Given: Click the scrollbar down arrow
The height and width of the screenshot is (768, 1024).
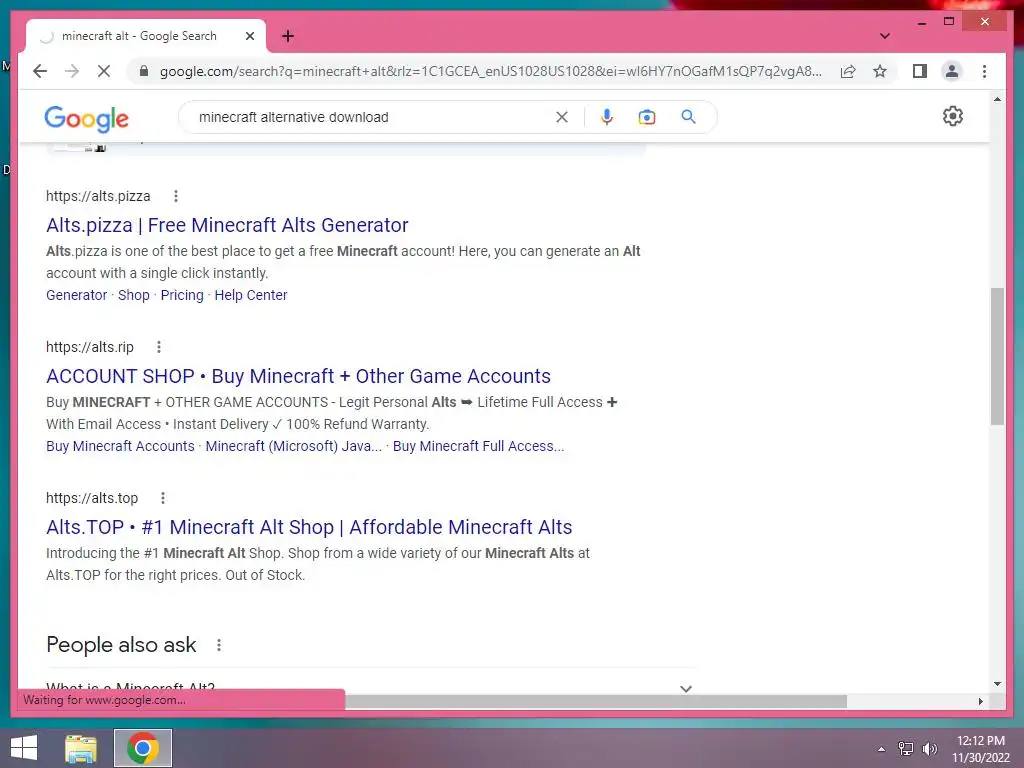Looking at the screenshot, I should (997, 684).
